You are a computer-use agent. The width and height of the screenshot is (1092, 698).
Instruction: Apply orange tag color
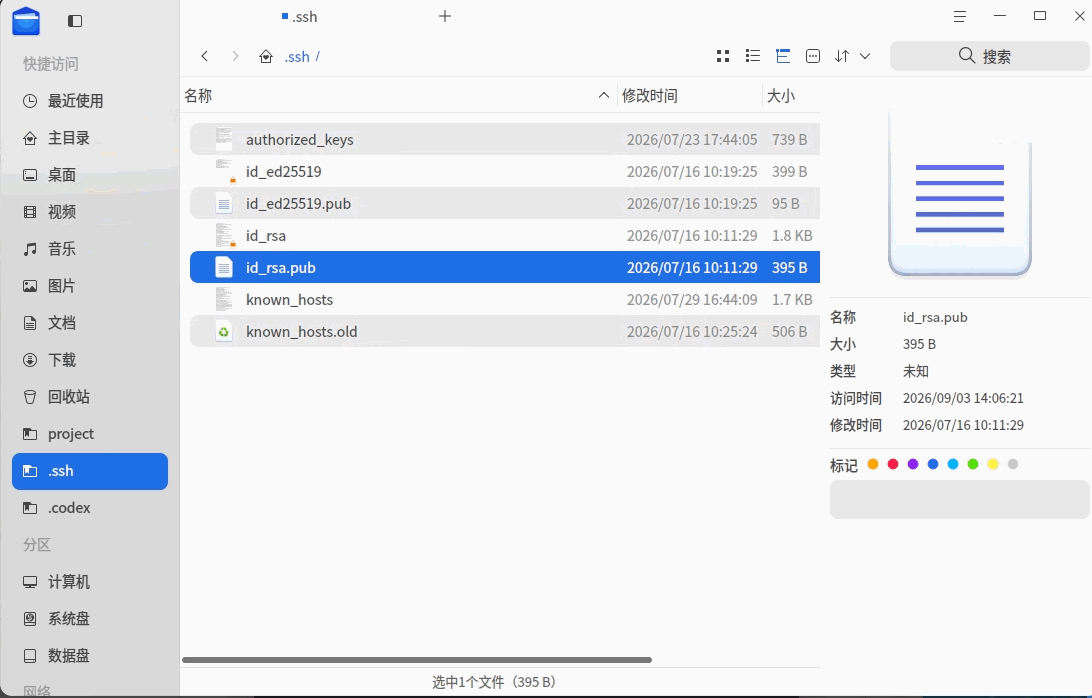(x=873, y=464)
